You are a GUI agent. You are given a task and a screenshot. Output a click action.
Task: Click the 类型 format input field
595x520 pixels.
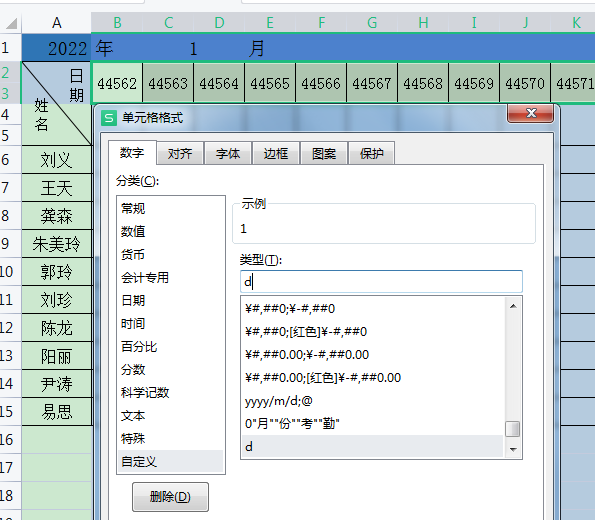click(x=381, y=282)
